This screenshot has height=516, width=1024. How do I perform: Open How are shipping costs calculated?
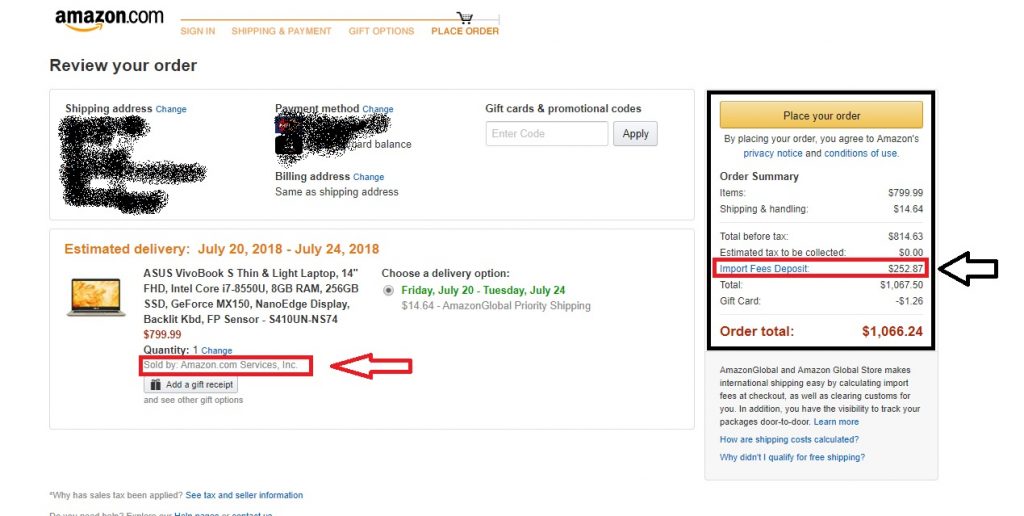coord(789,440)
